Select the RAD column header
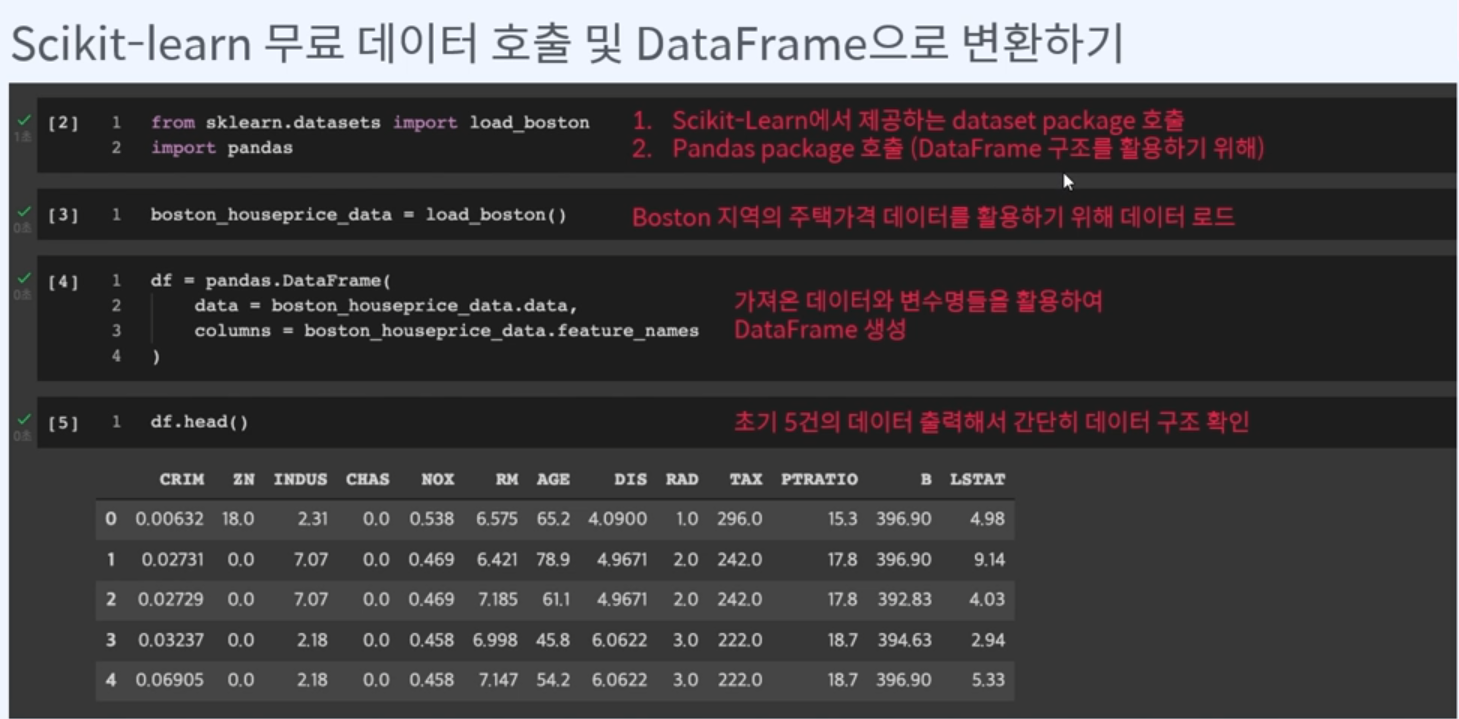The width and height of the screenshot is (1459, 719). (x=682, y=480)
